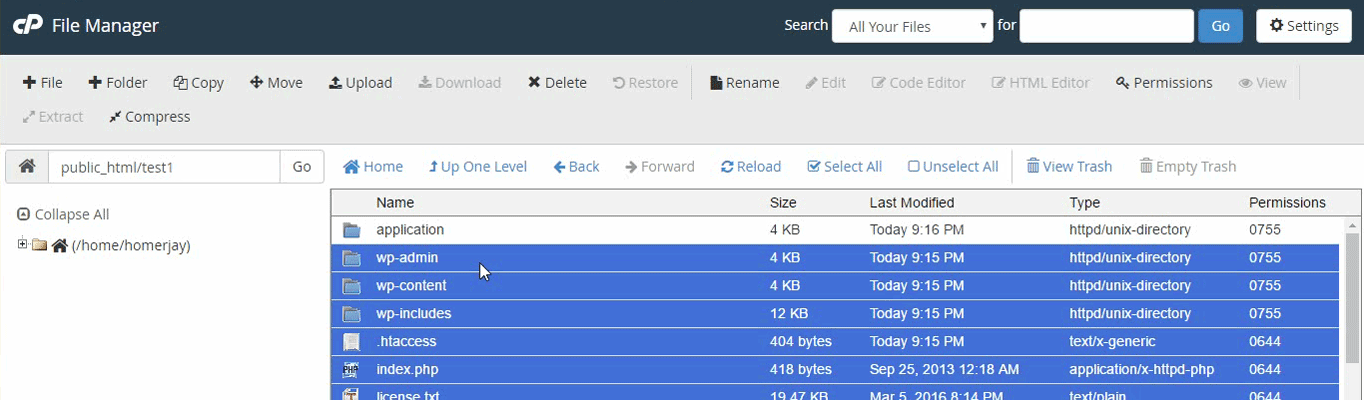The height and width of the screenshot is (400, 1364).
Task: Click the Move toolbar button
Action: click(x=276, y=83)
